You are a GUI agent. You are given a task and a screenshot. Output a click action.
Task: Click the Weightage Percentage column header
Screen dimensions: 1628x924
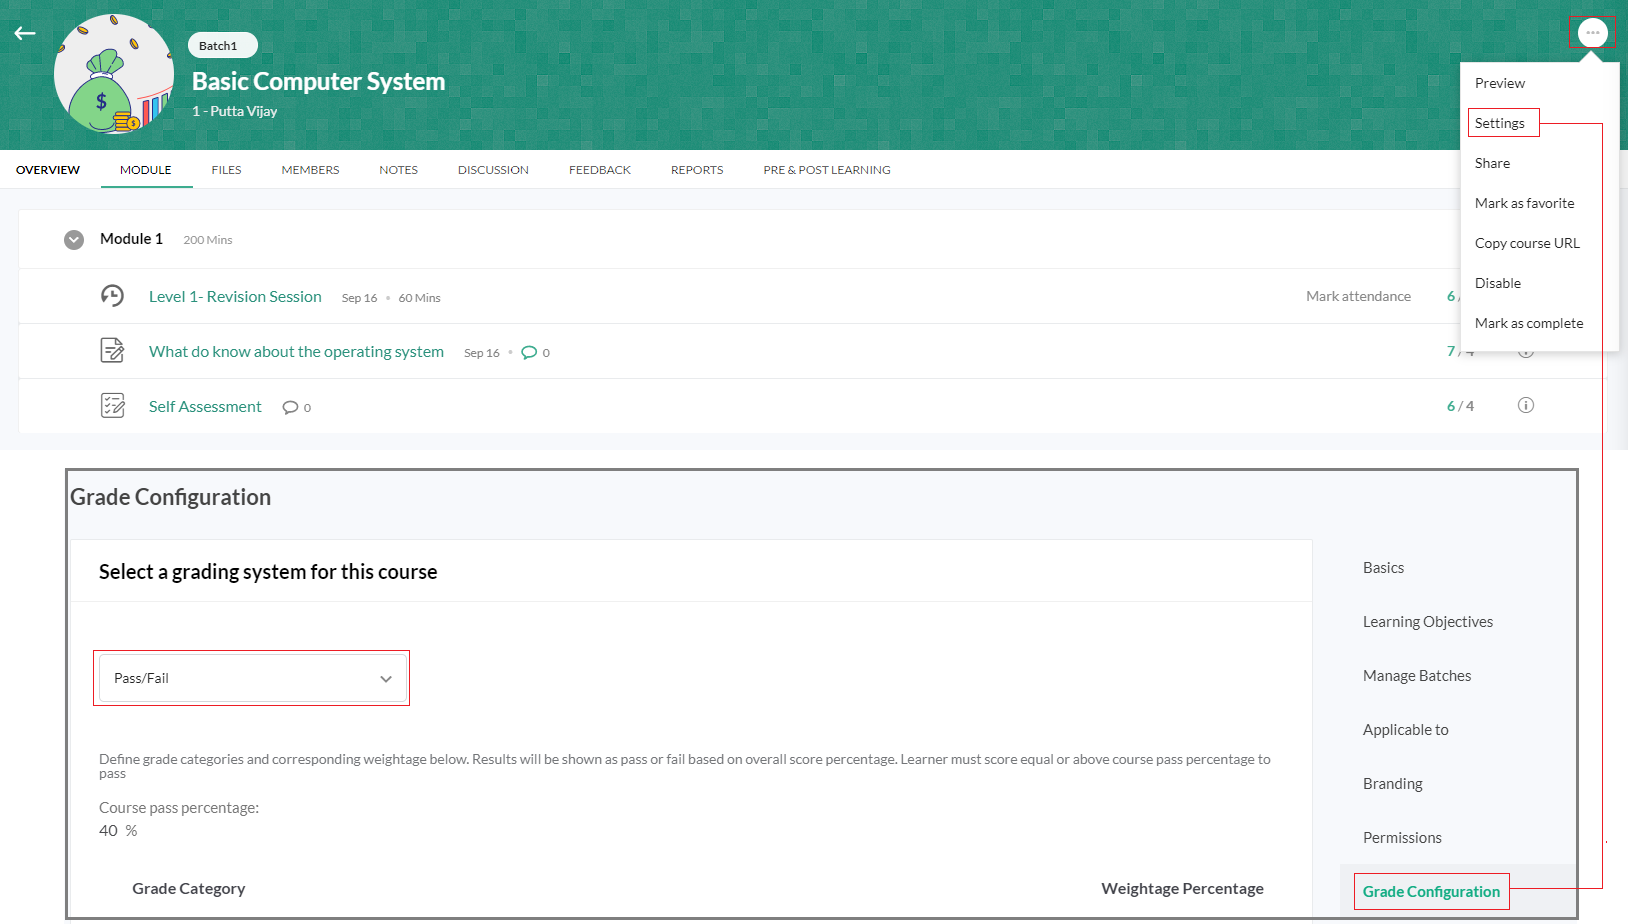pyautogui.click(x=1182, y=889)
